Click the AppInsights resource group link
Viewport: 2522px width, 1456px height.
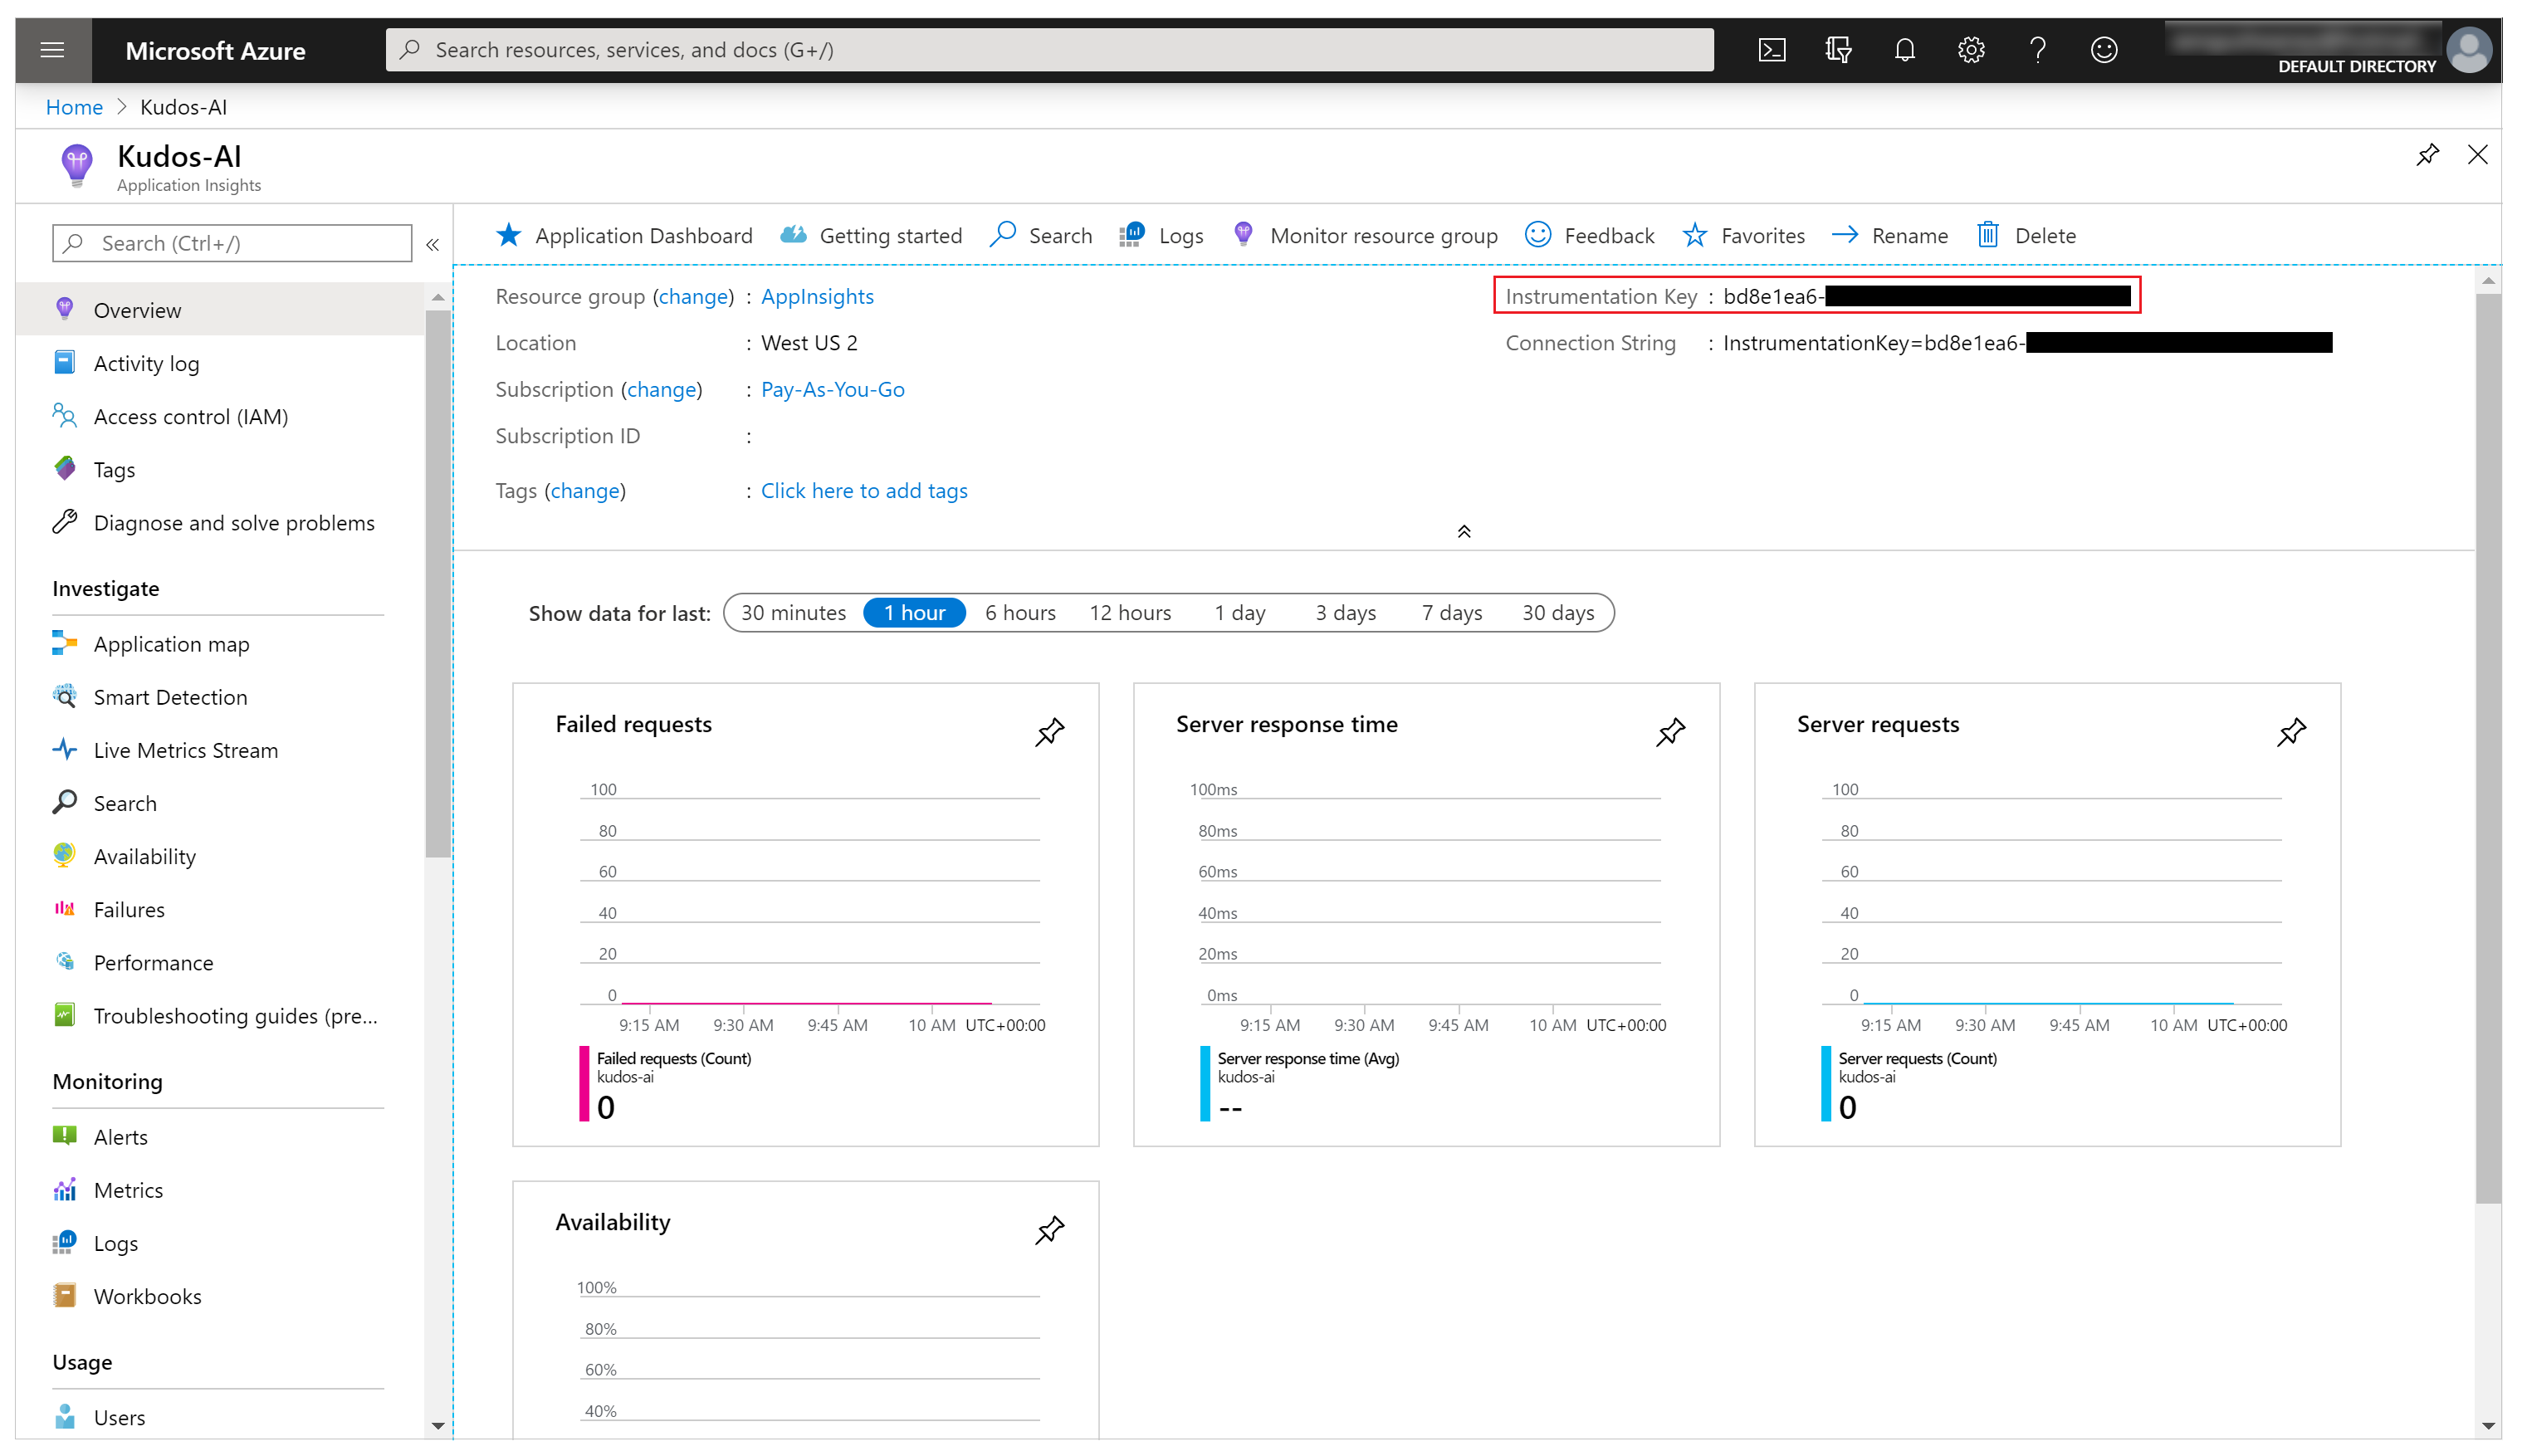814,295
